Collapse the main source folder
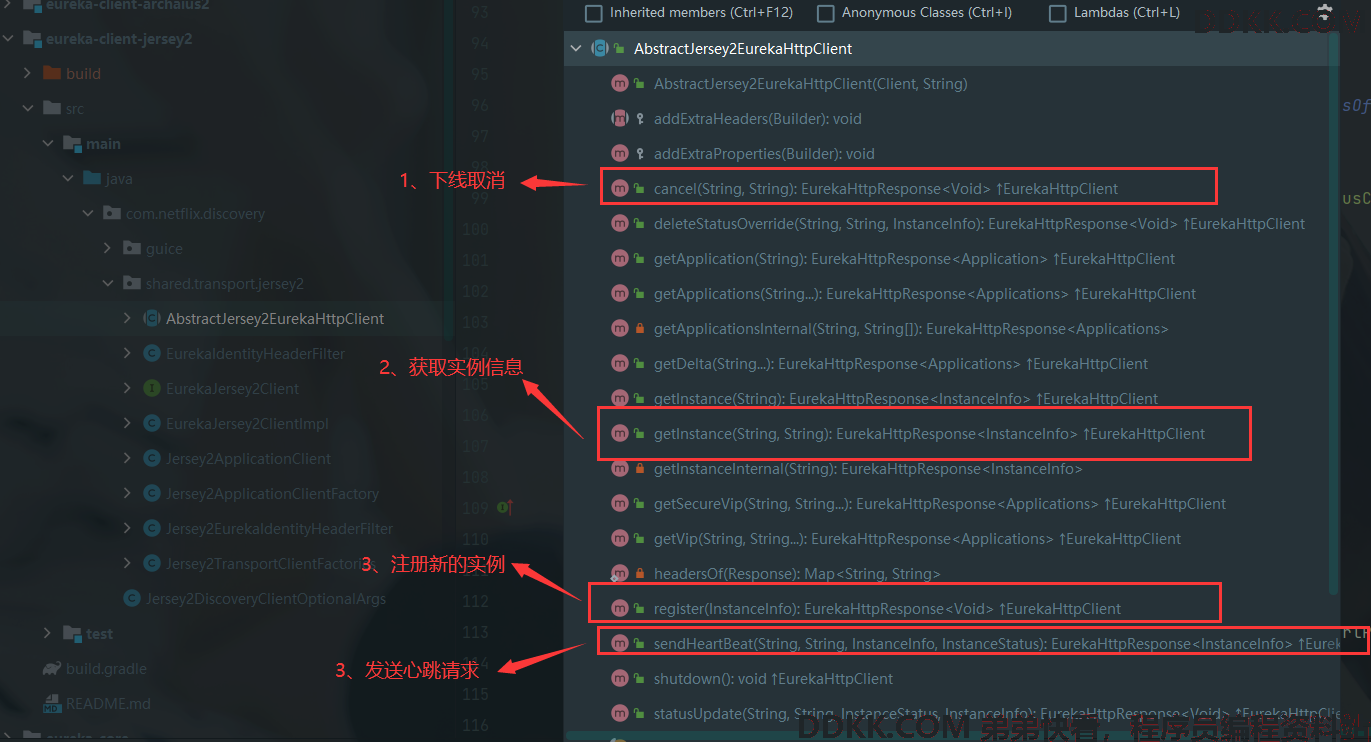 [x=47, y=144]
